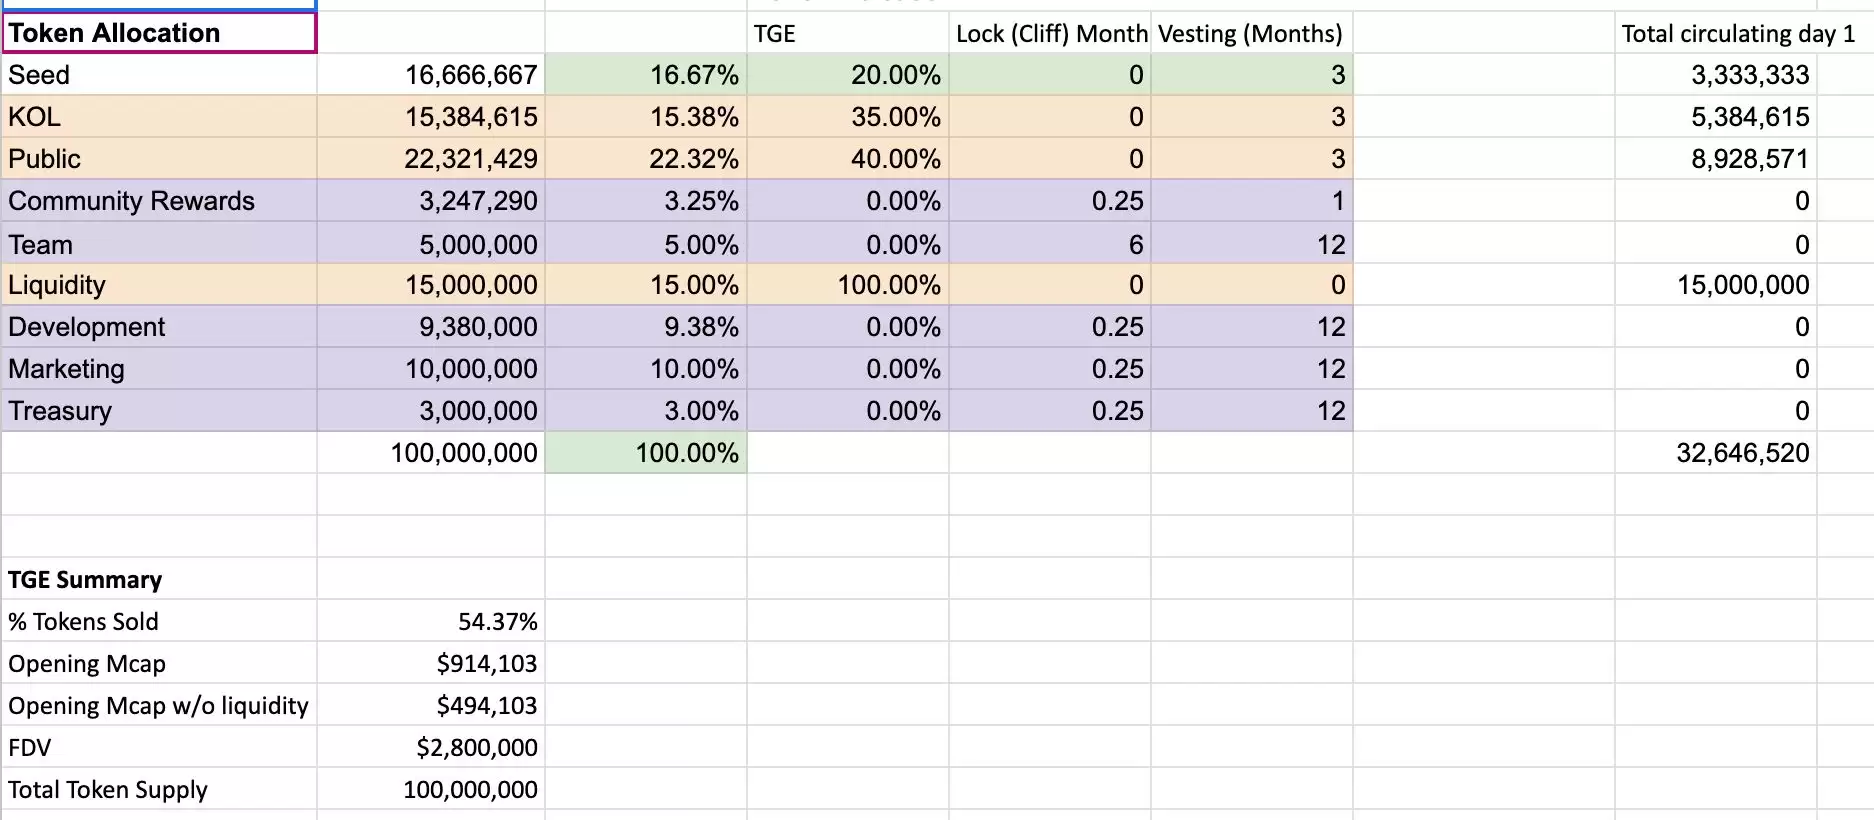Click the Community Rewards label cell
Screen dimensions: 1874x820
pos(159,201)
